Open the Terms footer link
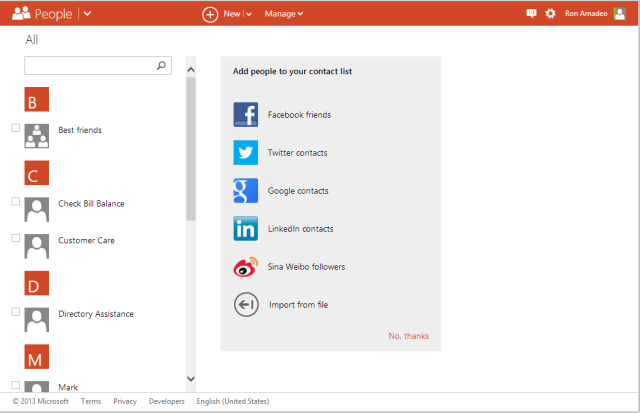Screen dimensions: 640x413 click(x=91, y=401)
